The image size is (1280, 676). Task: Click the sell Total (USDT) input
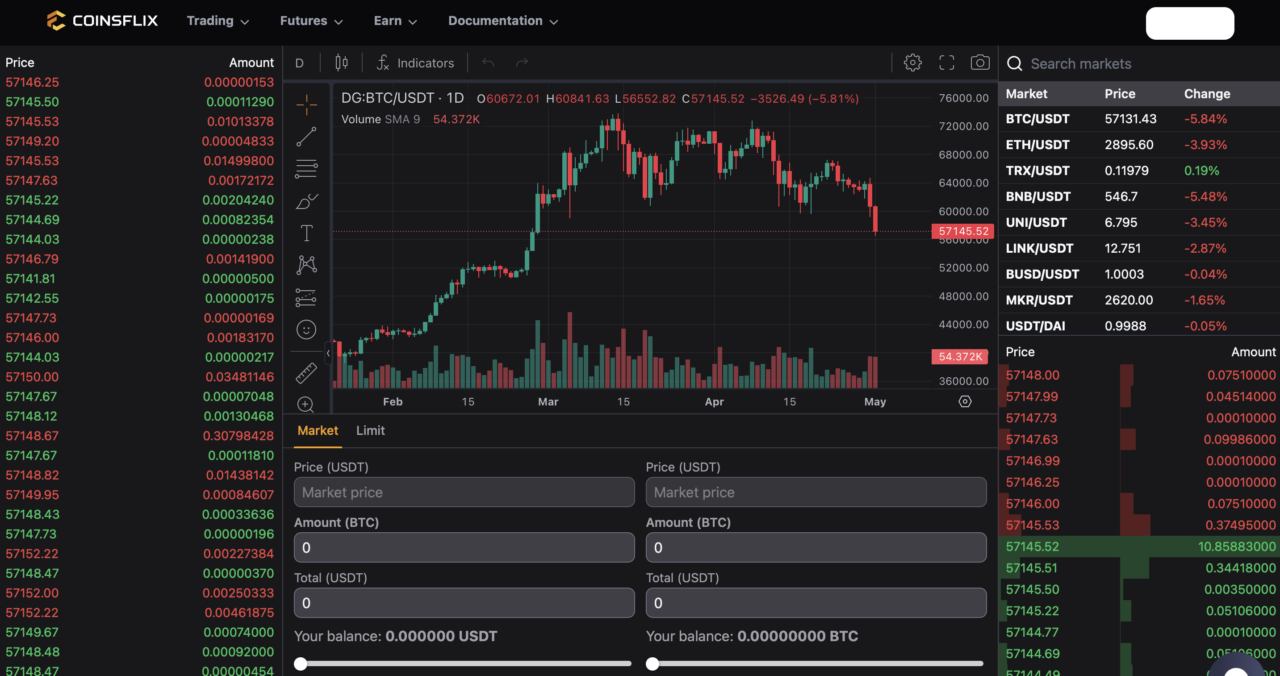(x=816, y=603)
